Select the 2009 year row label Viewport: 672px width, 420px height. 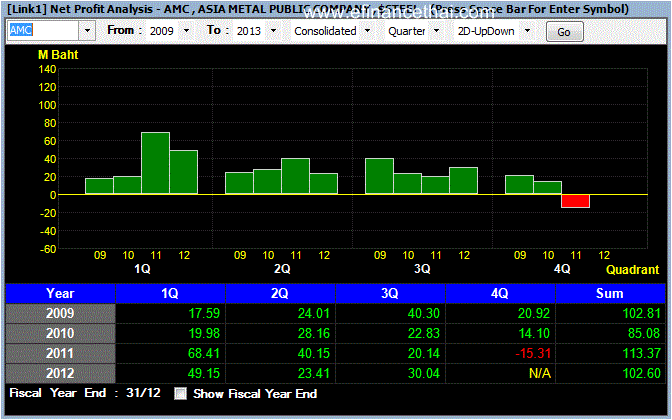60,314
